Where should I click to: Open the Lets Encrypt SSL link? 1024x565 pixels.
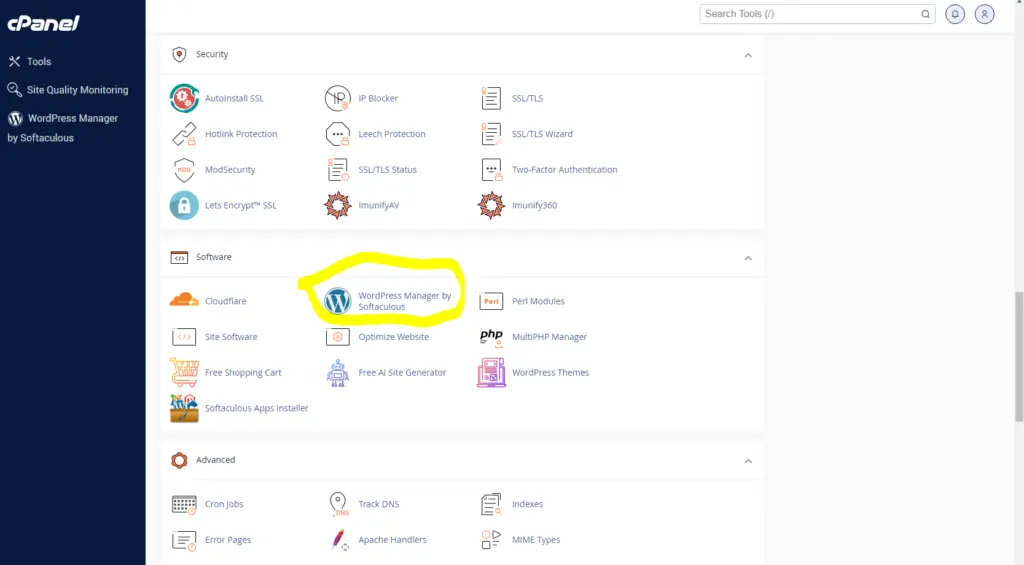point(240,205)
